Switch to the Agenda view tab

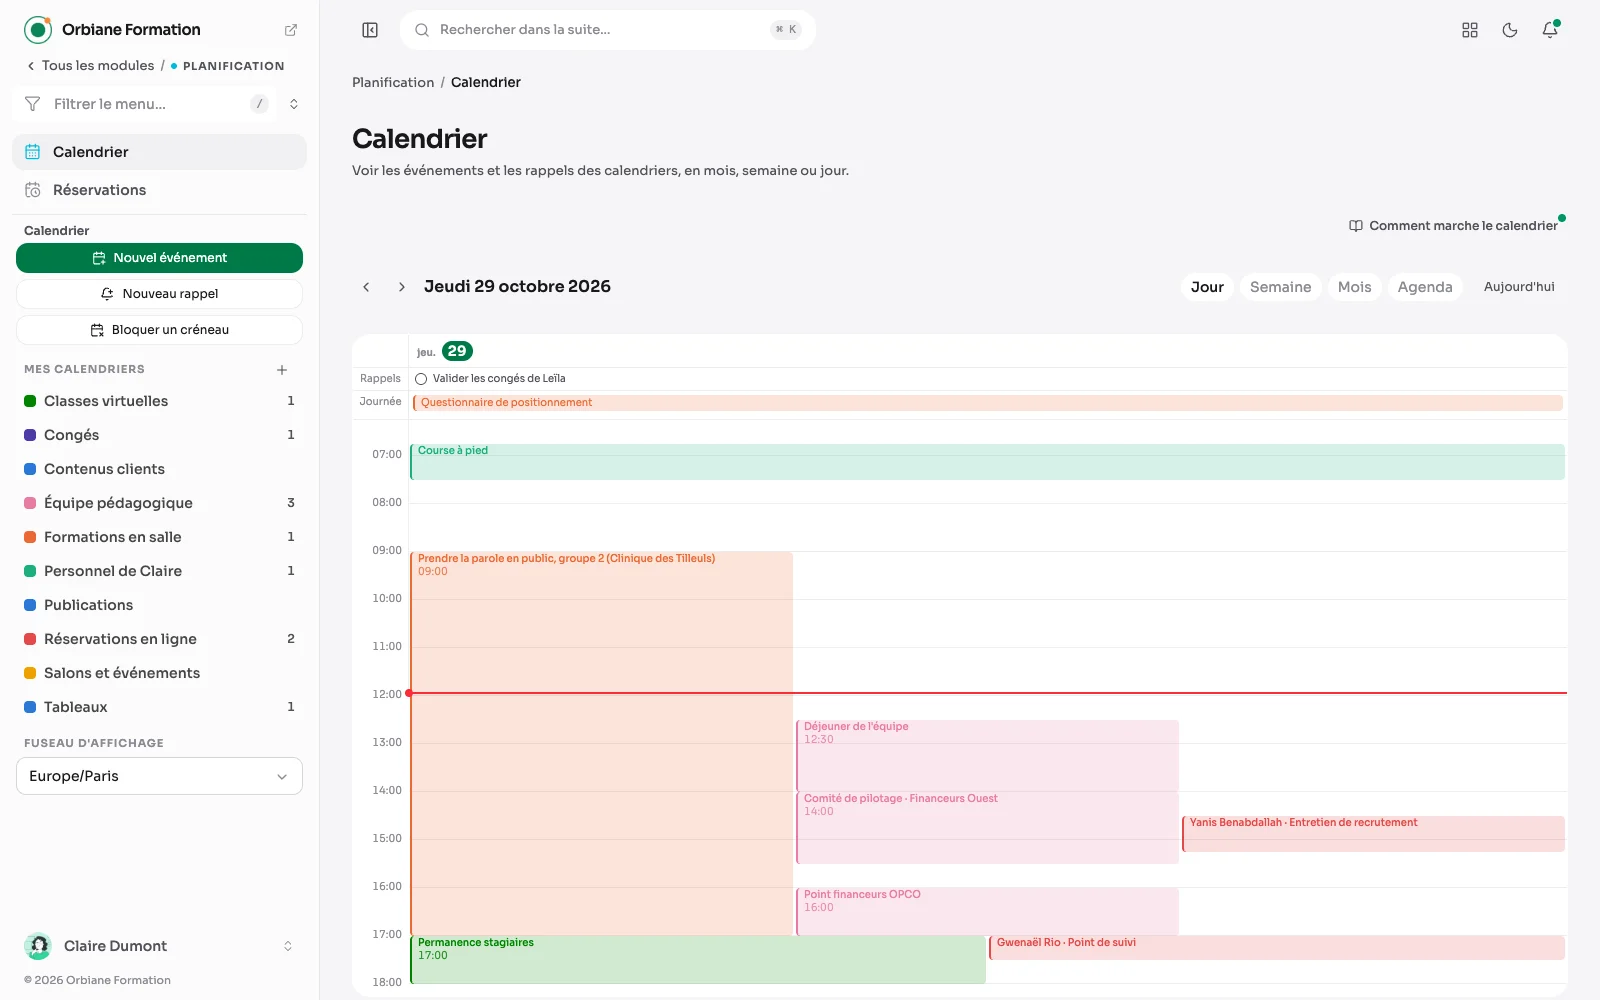1425,287
